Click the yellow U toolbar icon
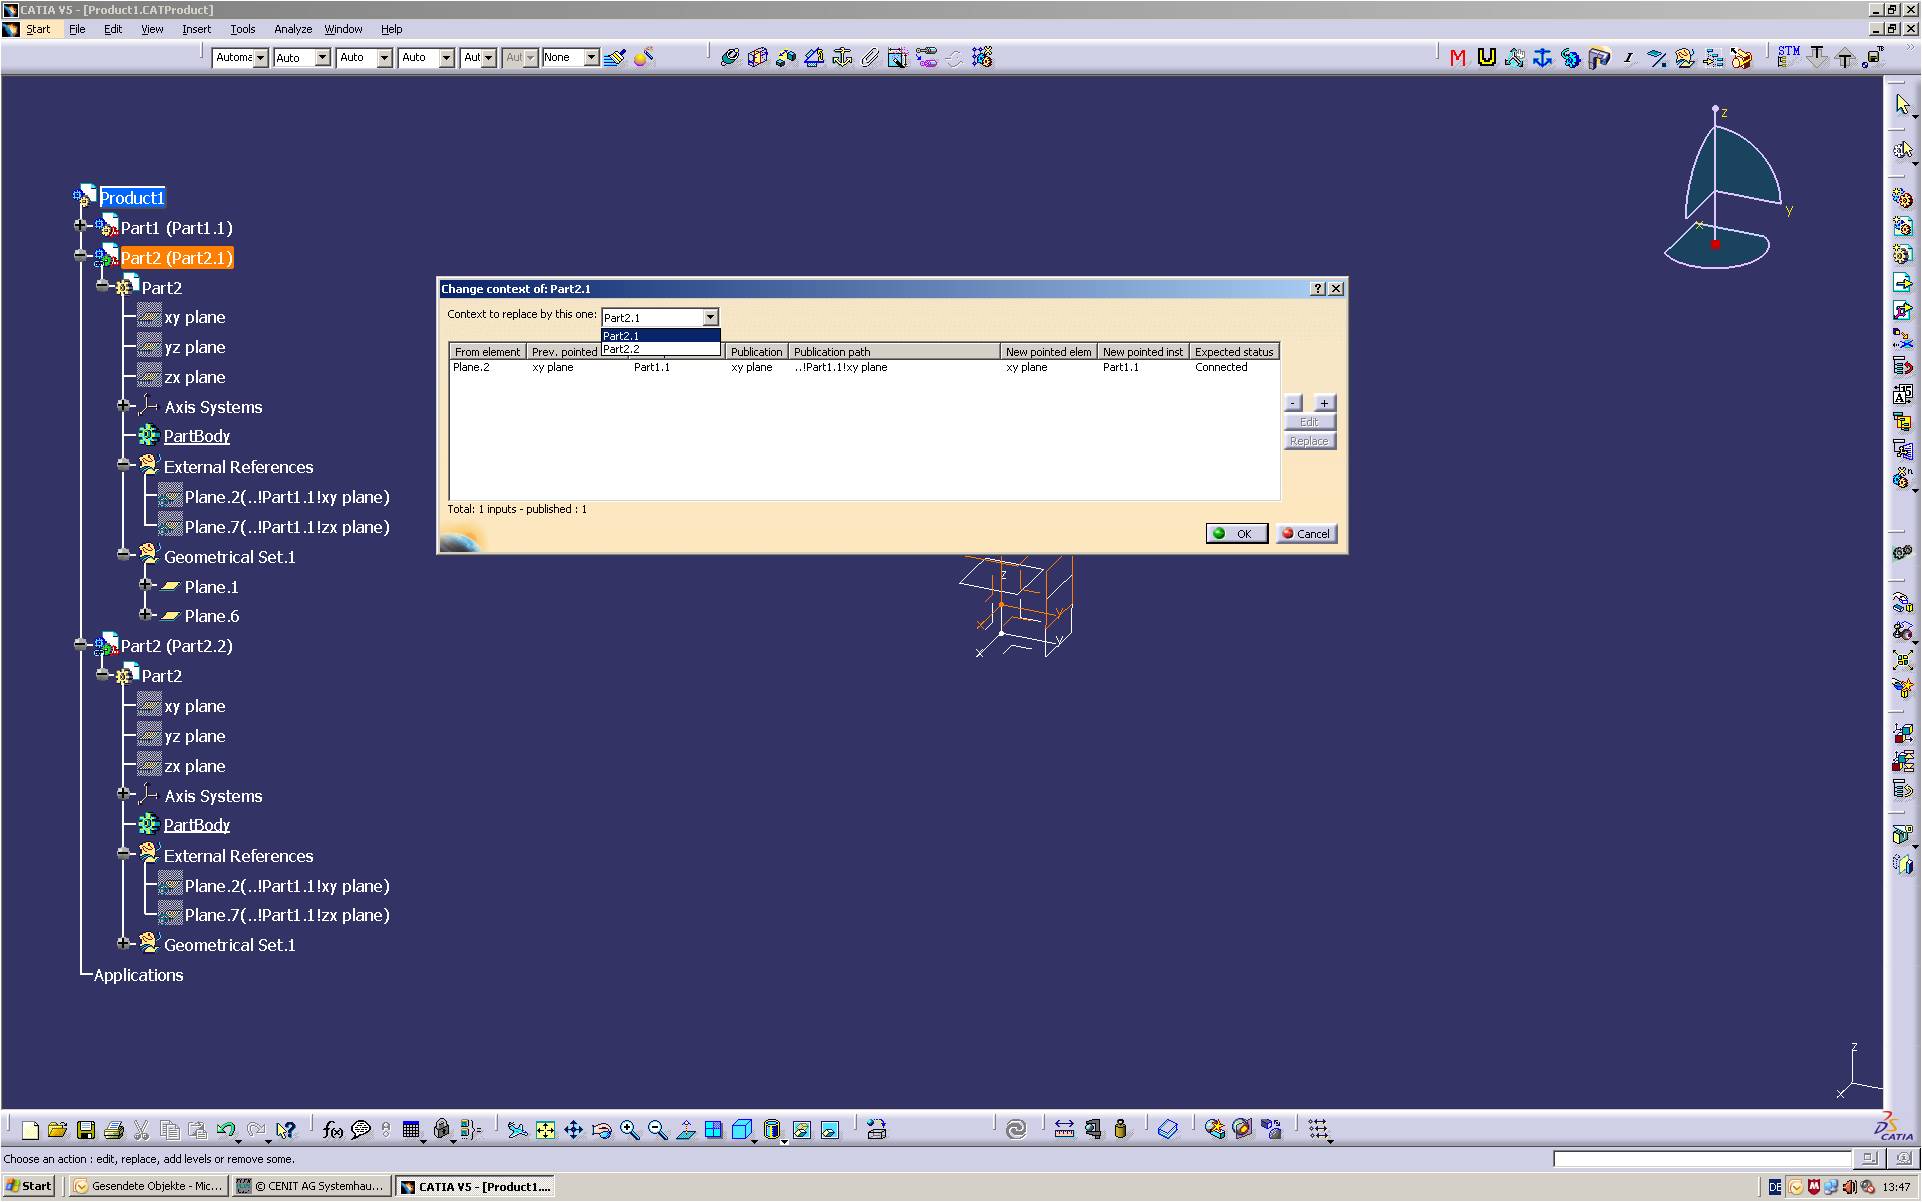1922x1202 pixels. coord(1487,58)
